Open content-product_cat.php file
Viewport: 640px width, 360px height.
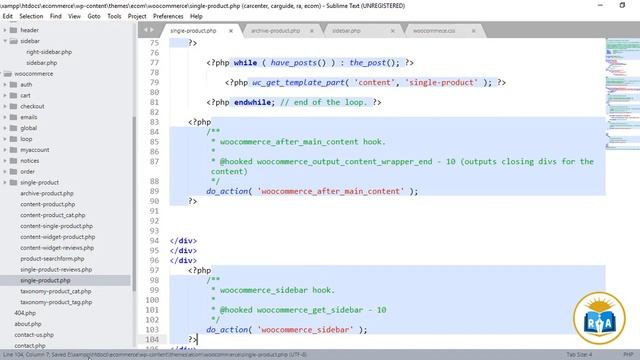tap(53, 215)
